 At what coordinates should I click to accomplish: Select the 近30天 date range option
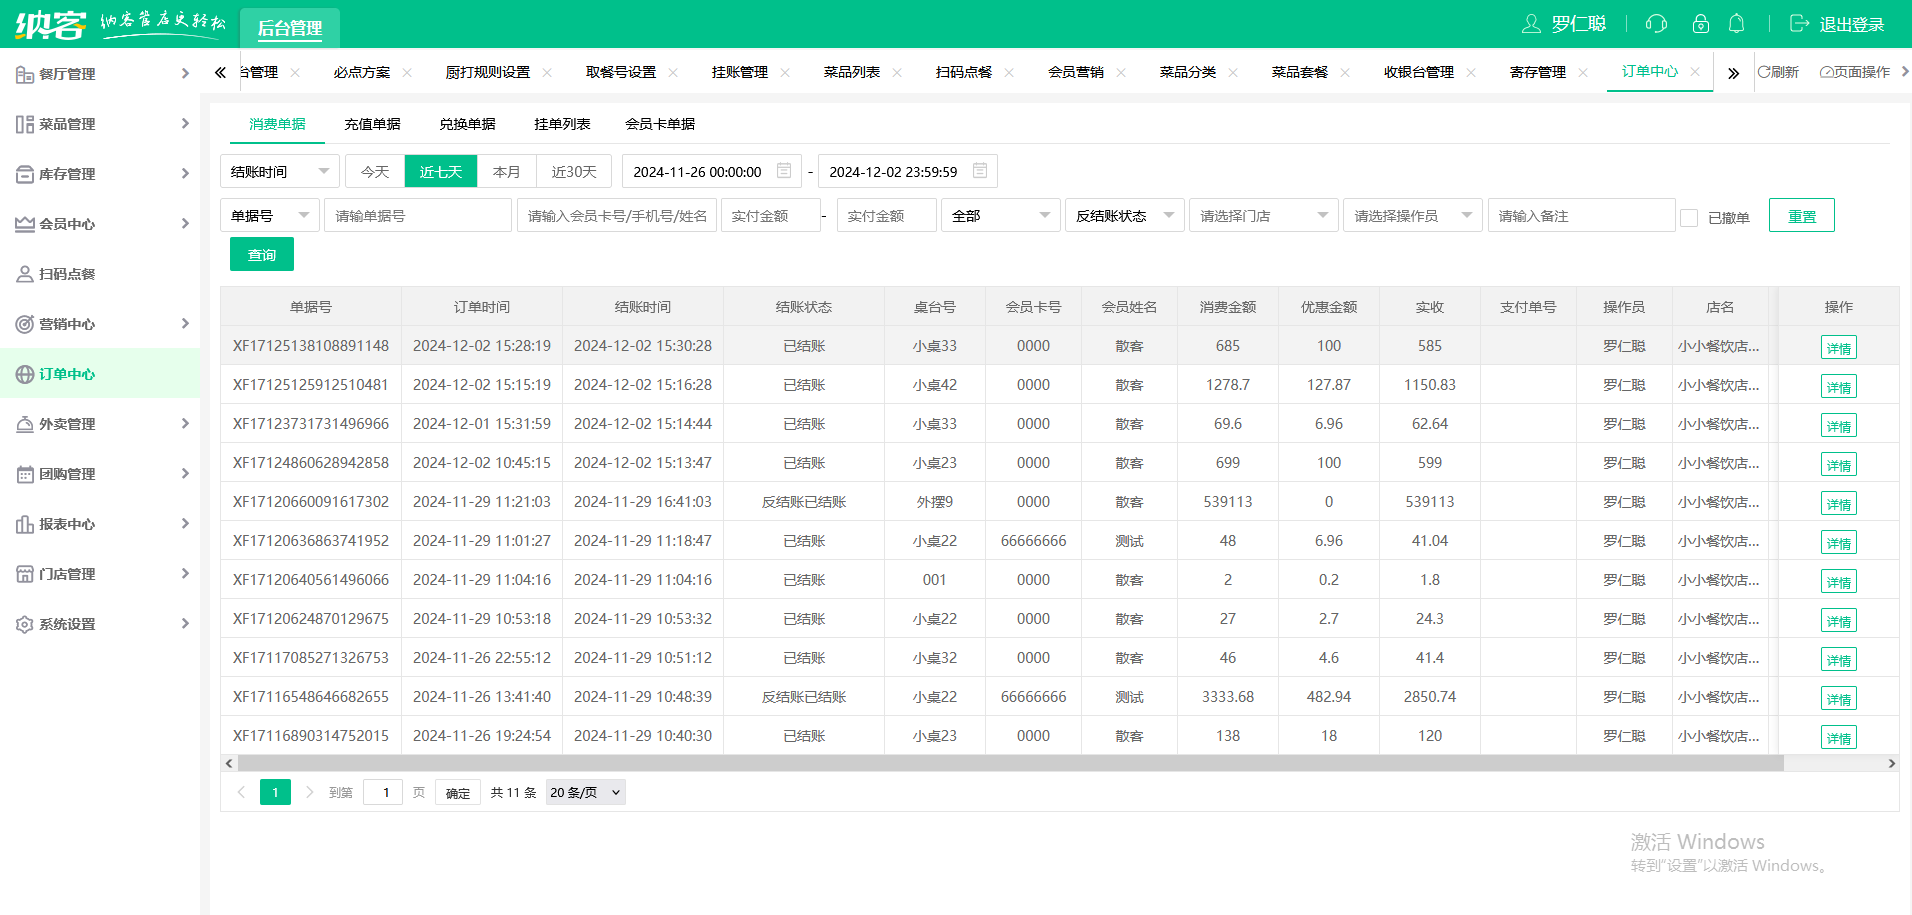574,172
